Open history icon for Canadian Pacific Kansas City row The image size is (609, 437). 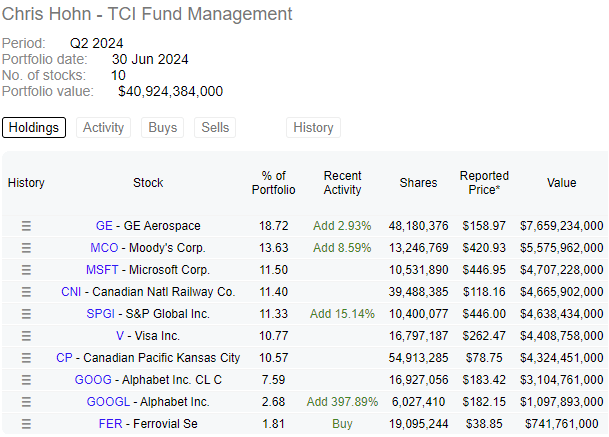point(26,358)
